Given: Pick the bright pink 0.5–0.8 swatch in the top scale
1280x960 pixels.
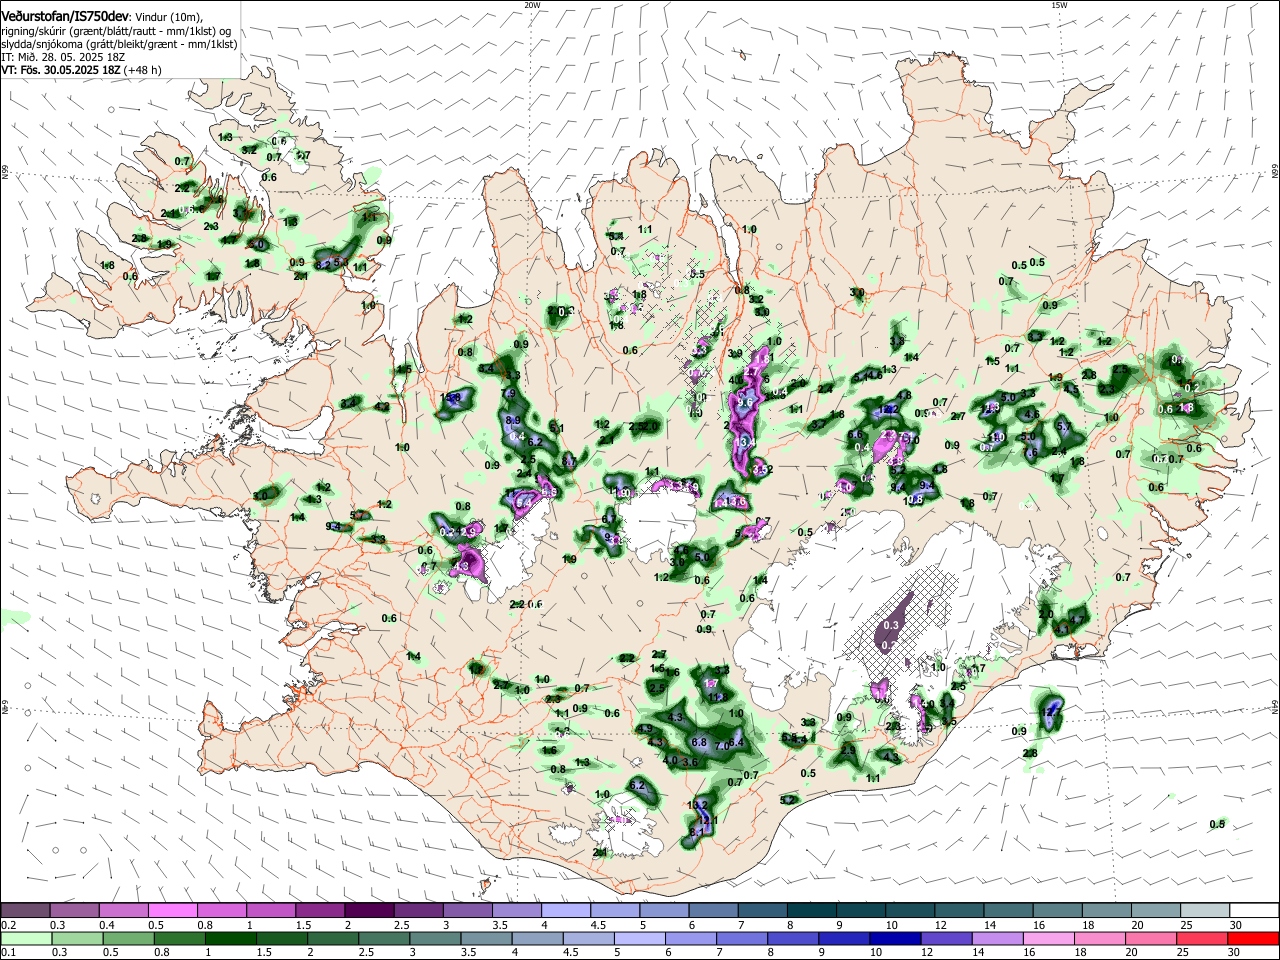Looking at the screenshot, I should point(172,910).
